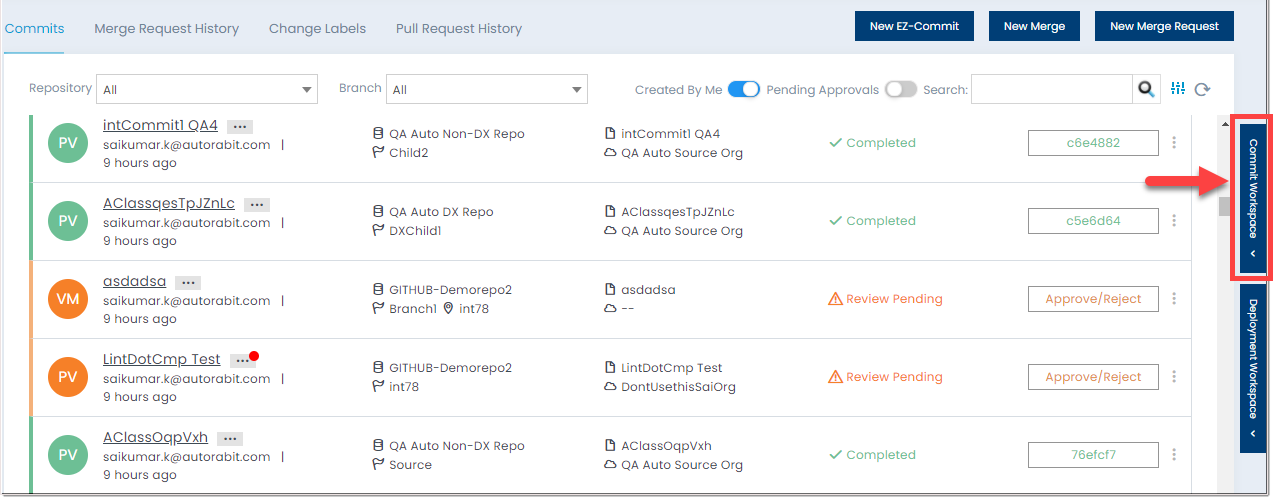Click the ellipsis badge next to asdadsa
1273x500 pixels.
[x=188, y=283]
